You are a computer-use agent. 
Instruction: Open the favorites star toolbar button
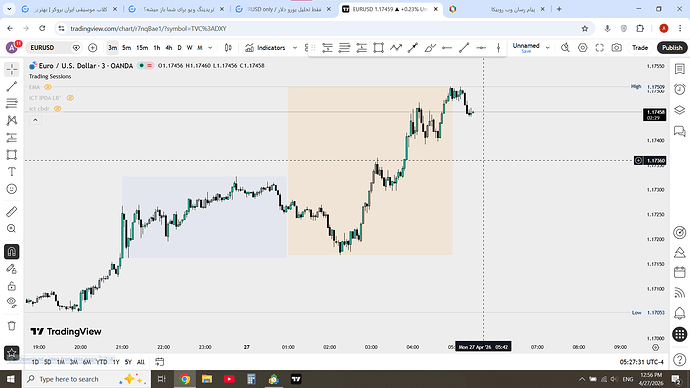pos(12,353)
